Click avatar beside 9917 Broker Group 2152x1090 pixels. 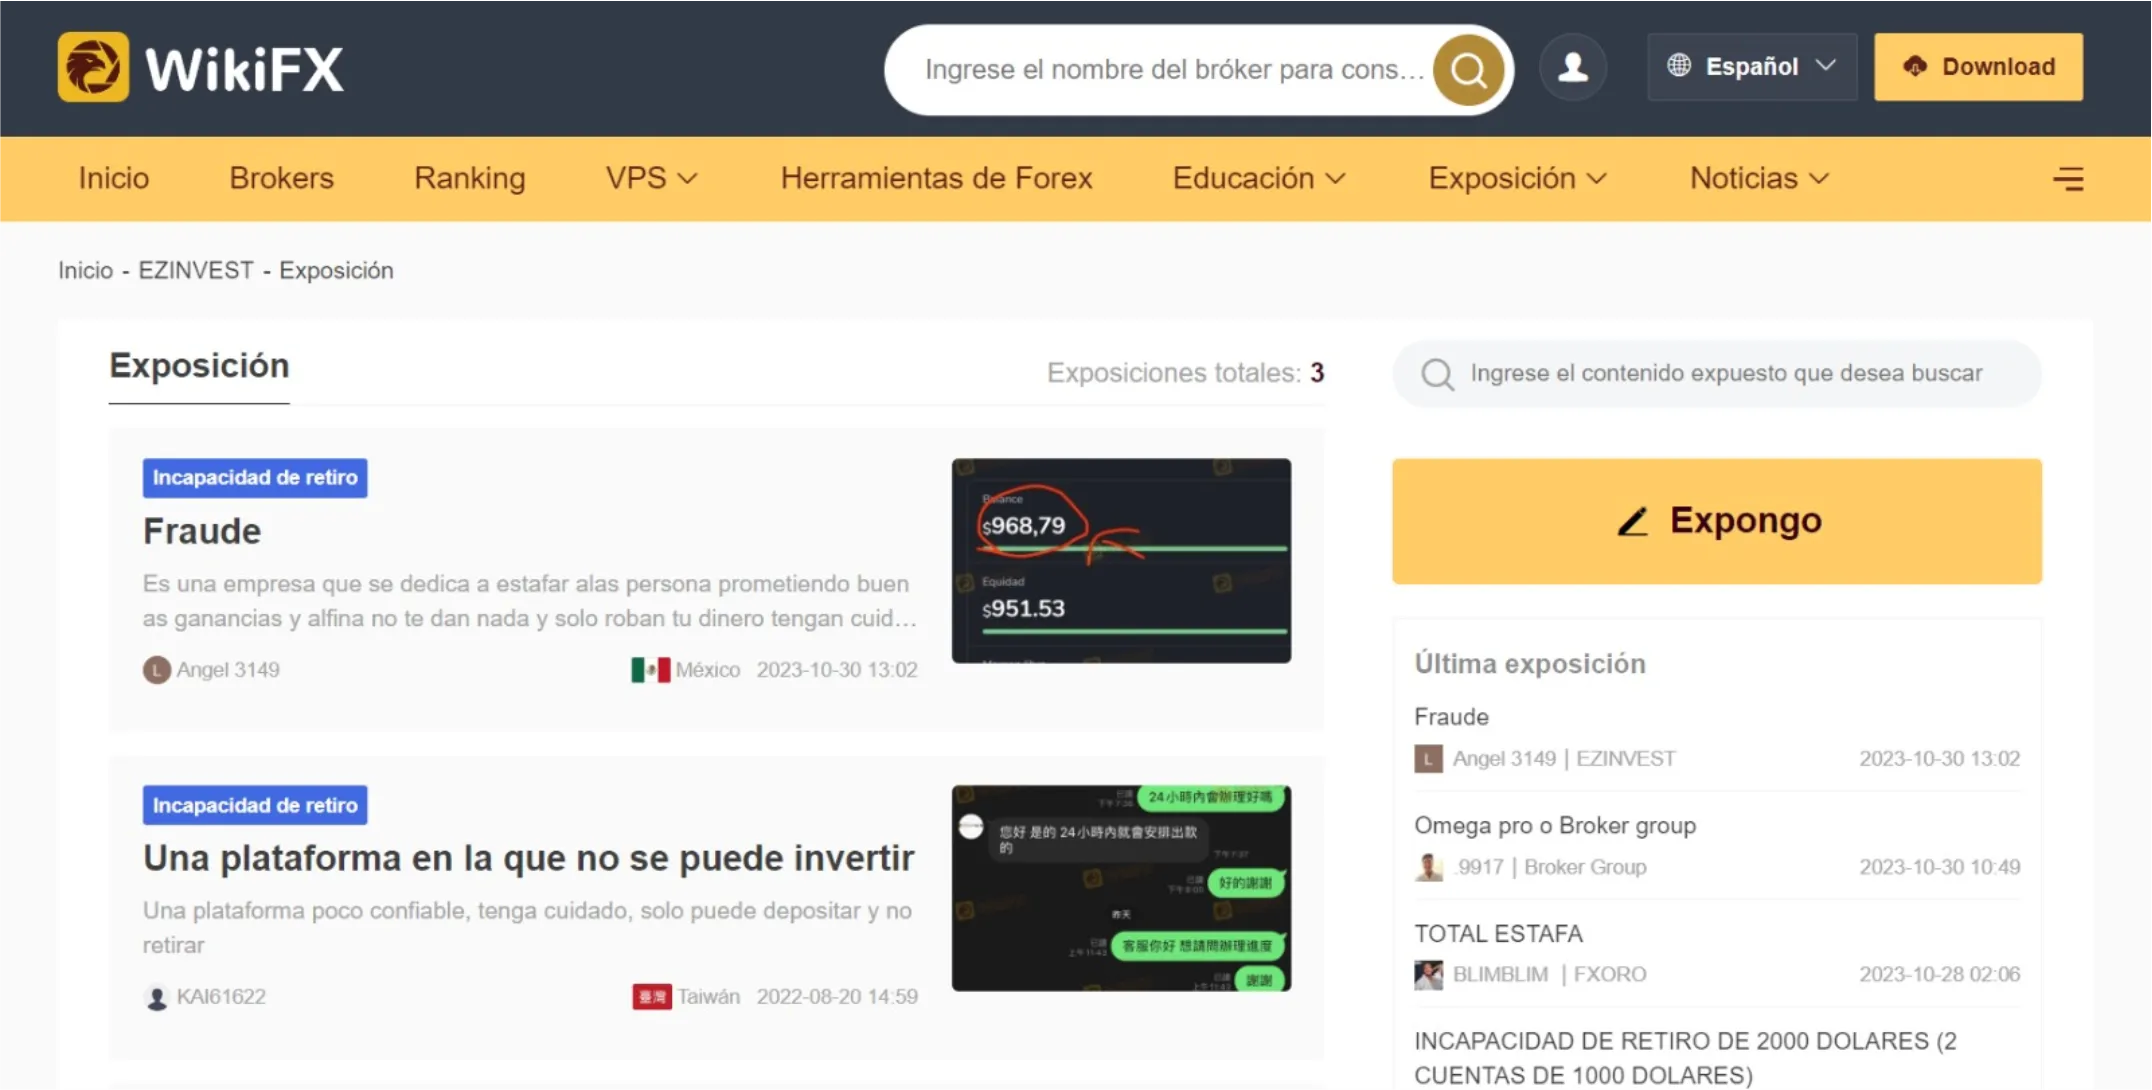(x=1428, y=867)
